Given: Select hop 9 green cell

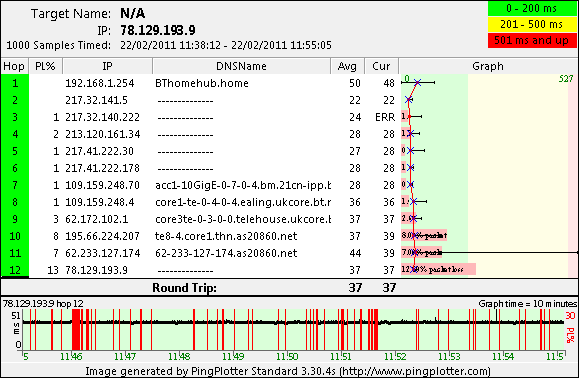Looking at the screenshot, I should pyautogui.click(x=15, y=219).
